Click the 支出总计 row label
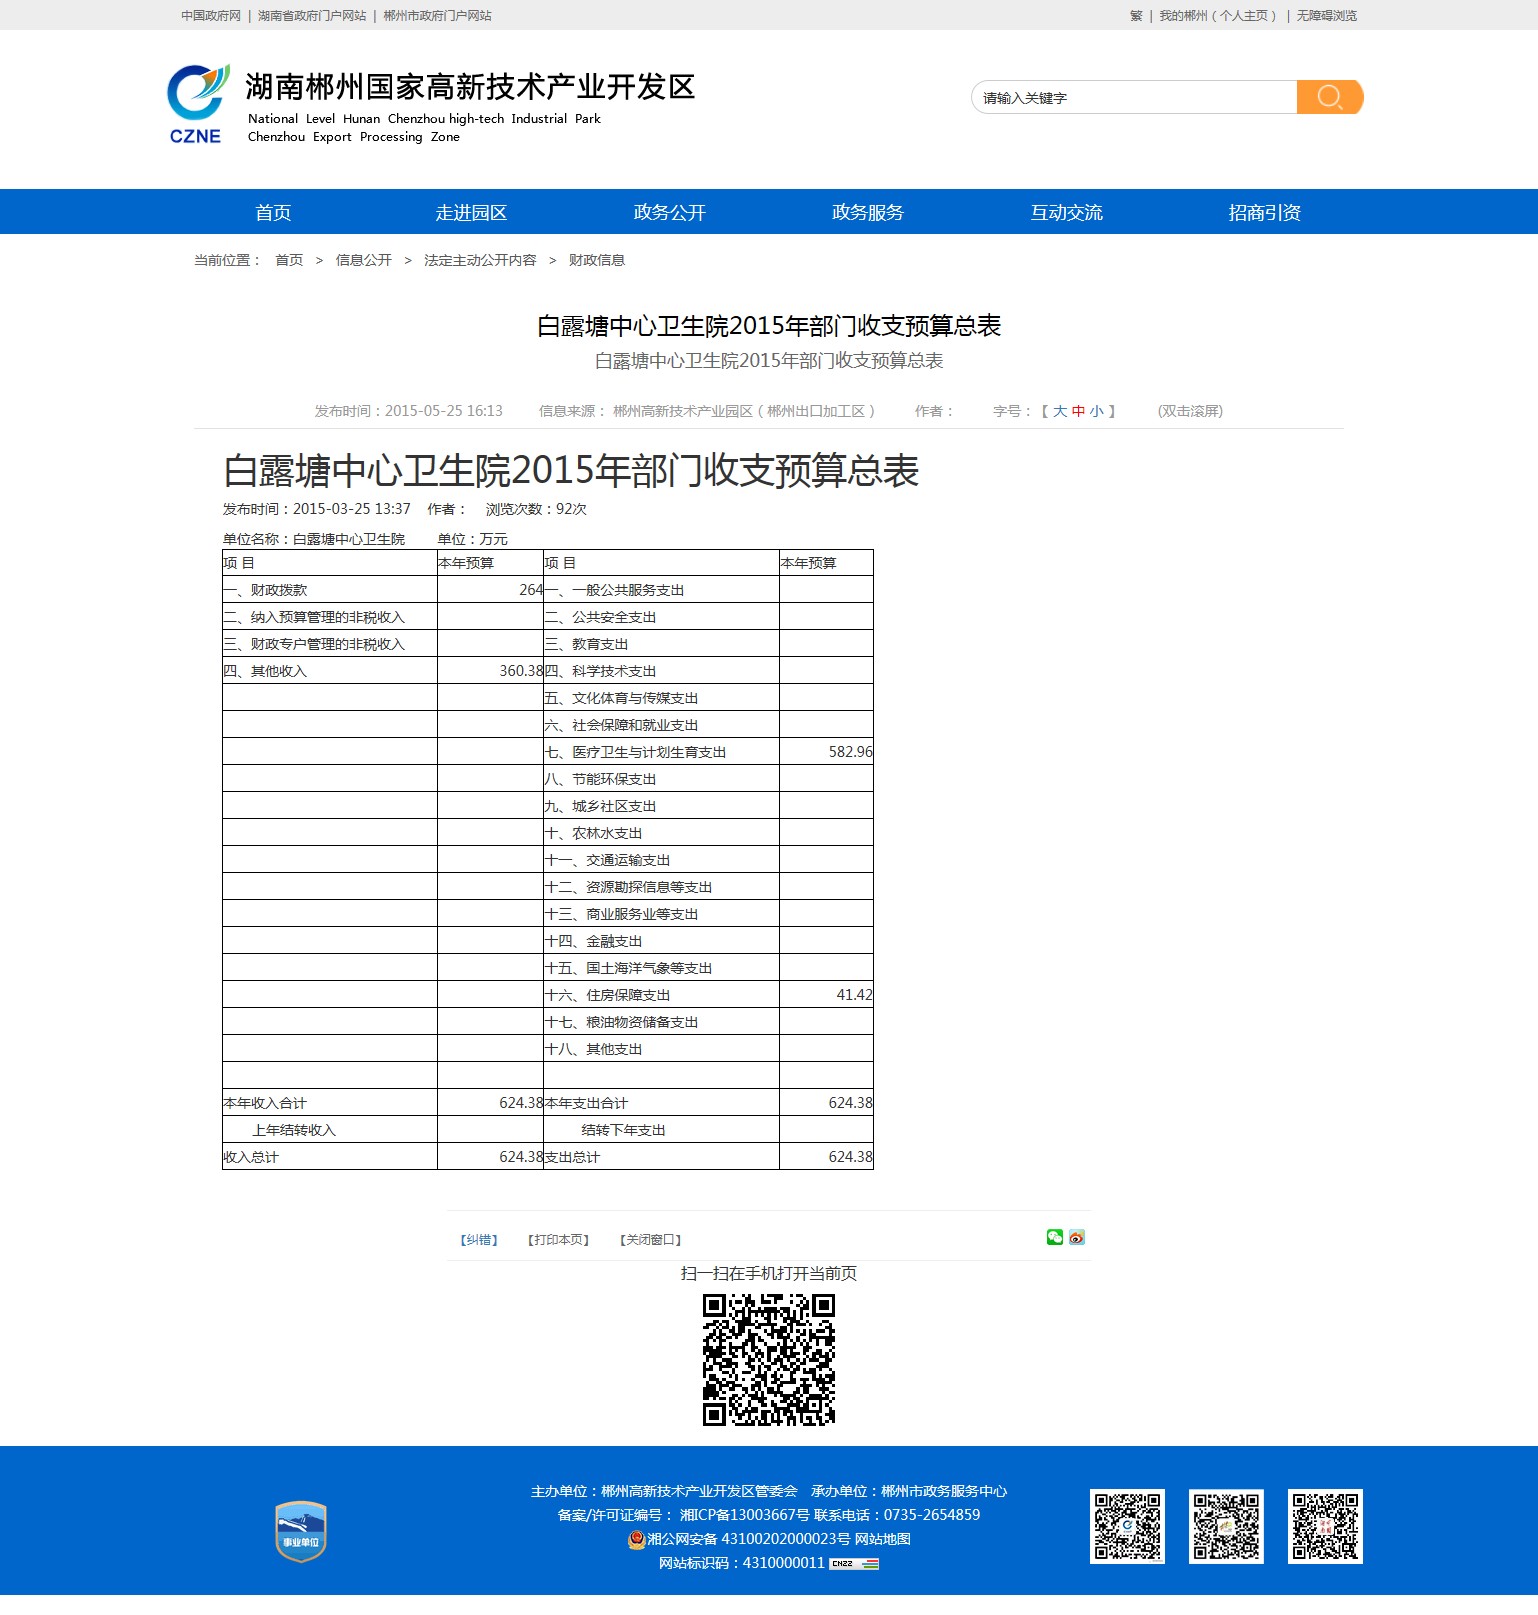 tap(572, 1157)
